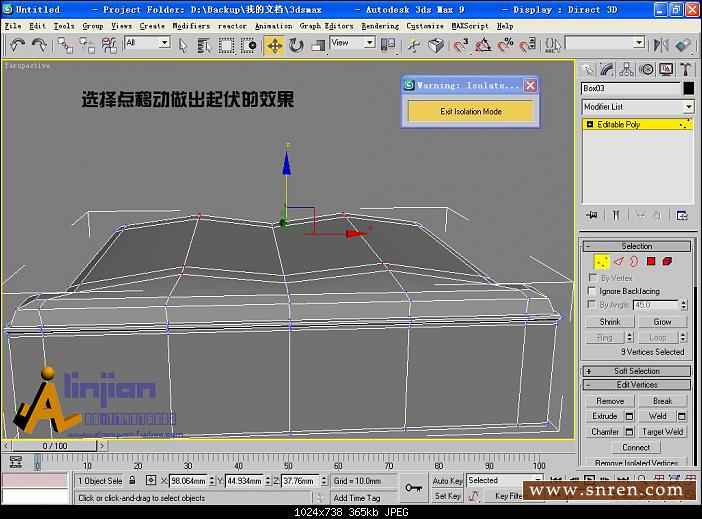Choose Element sub-object selection icon
Screen dimensions: 702x519
click(x=666, y=261)
